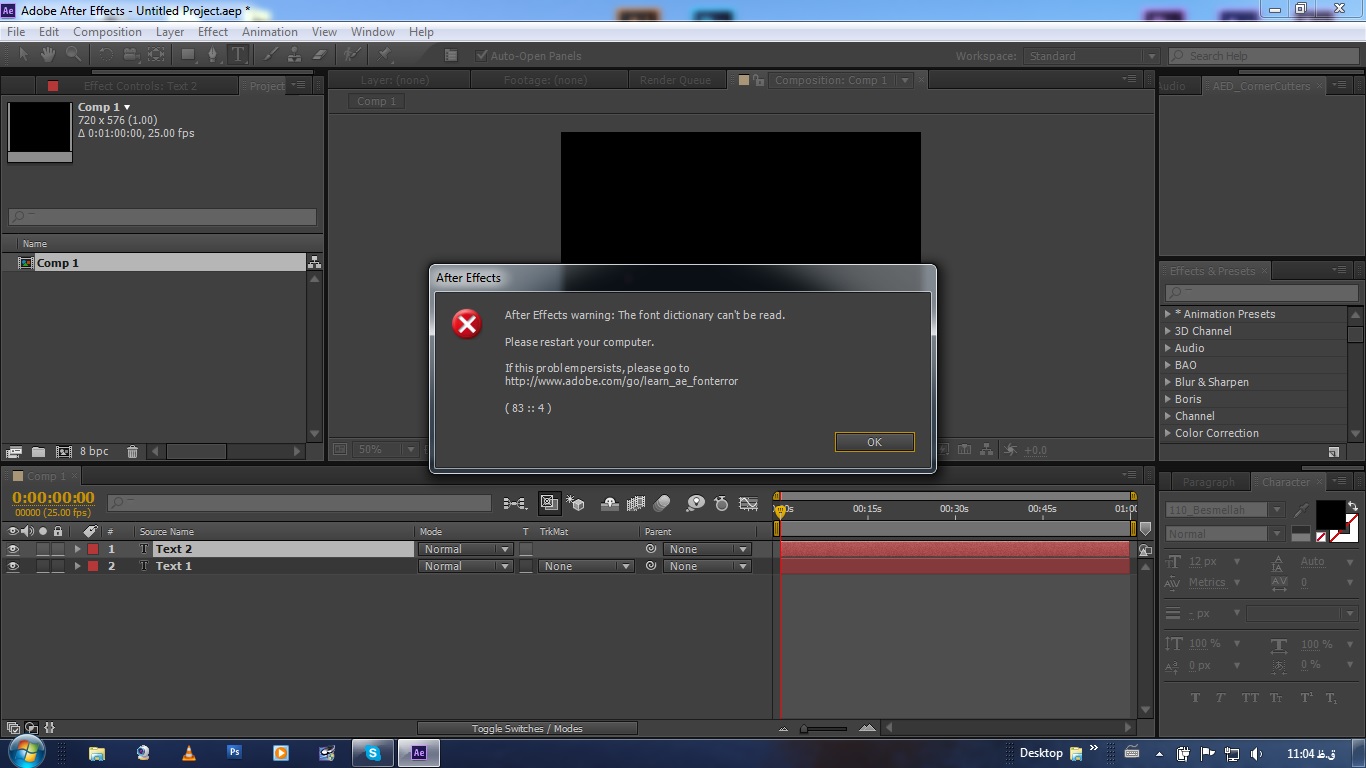This screenshot has height=768, width=1366.
Task: Expand the Animation Presets category
Action: [x=1167, y=314]
